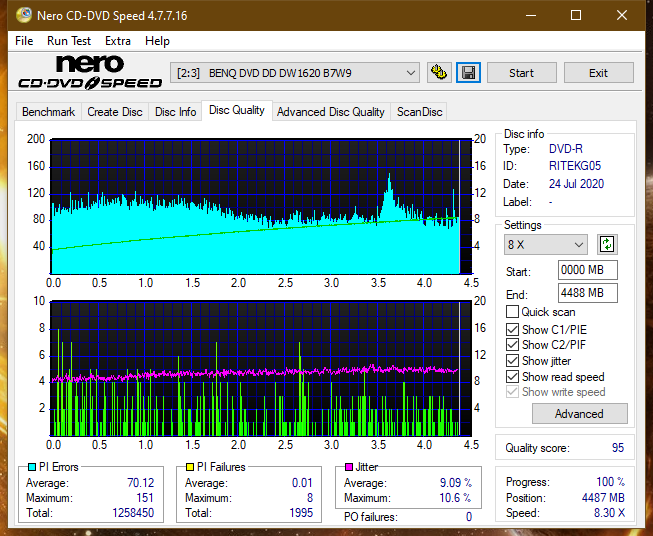Switch to the Advanced Disc Quality tab
The width and height of the screenshot is (653, 536).
click(331, 112)
